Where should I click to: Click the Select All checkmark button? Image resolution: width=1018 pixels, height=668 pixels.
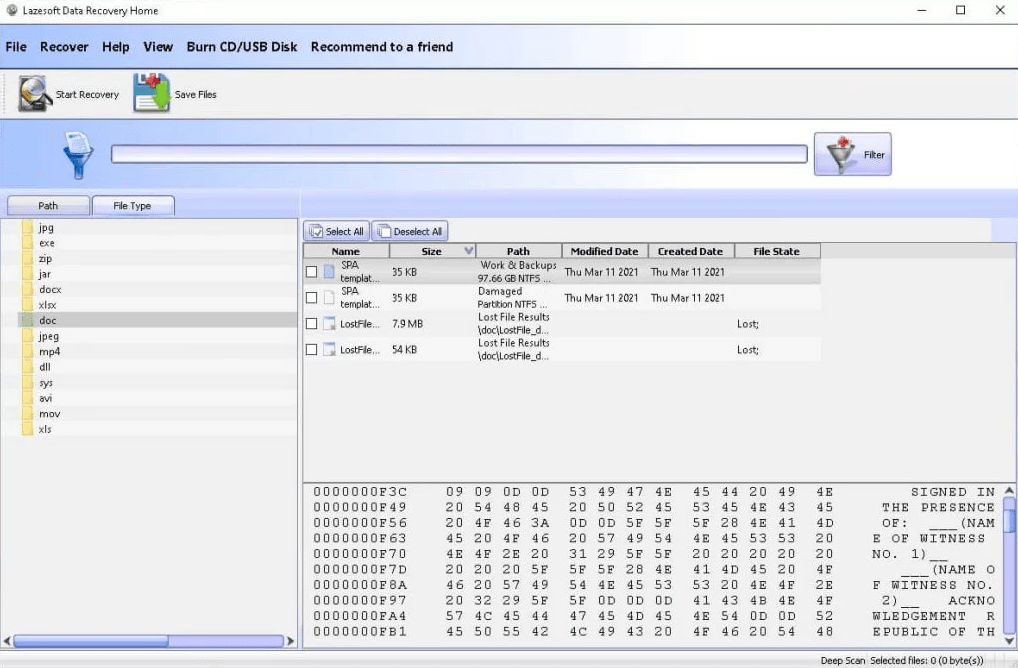[336, 231]
